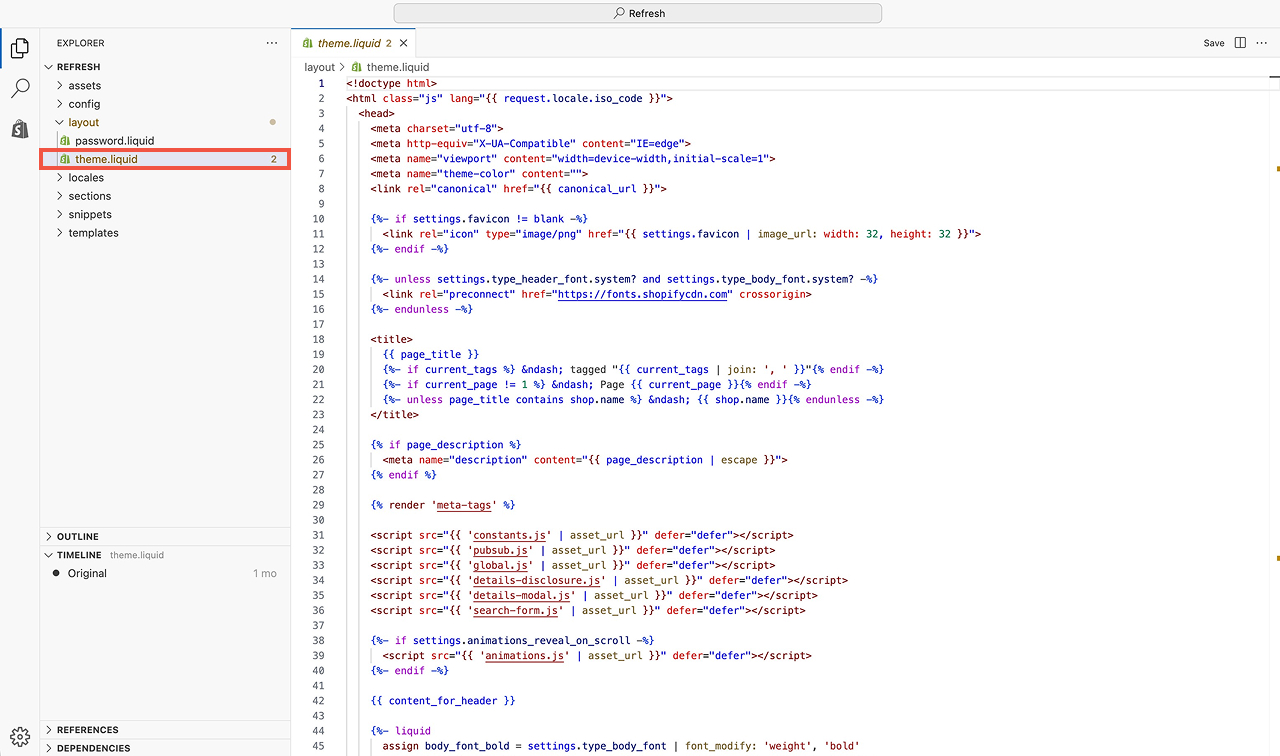1280x756 pixels.
Task: Follow the 'animations.js' asset link
Action: click(527, 656)
